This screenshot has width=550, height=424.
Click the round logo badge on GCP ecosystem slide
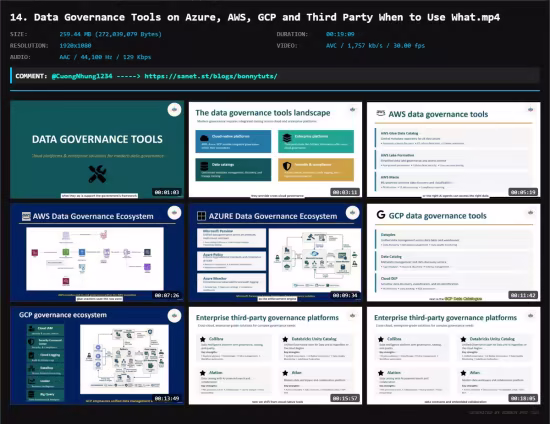coord(174,316)
